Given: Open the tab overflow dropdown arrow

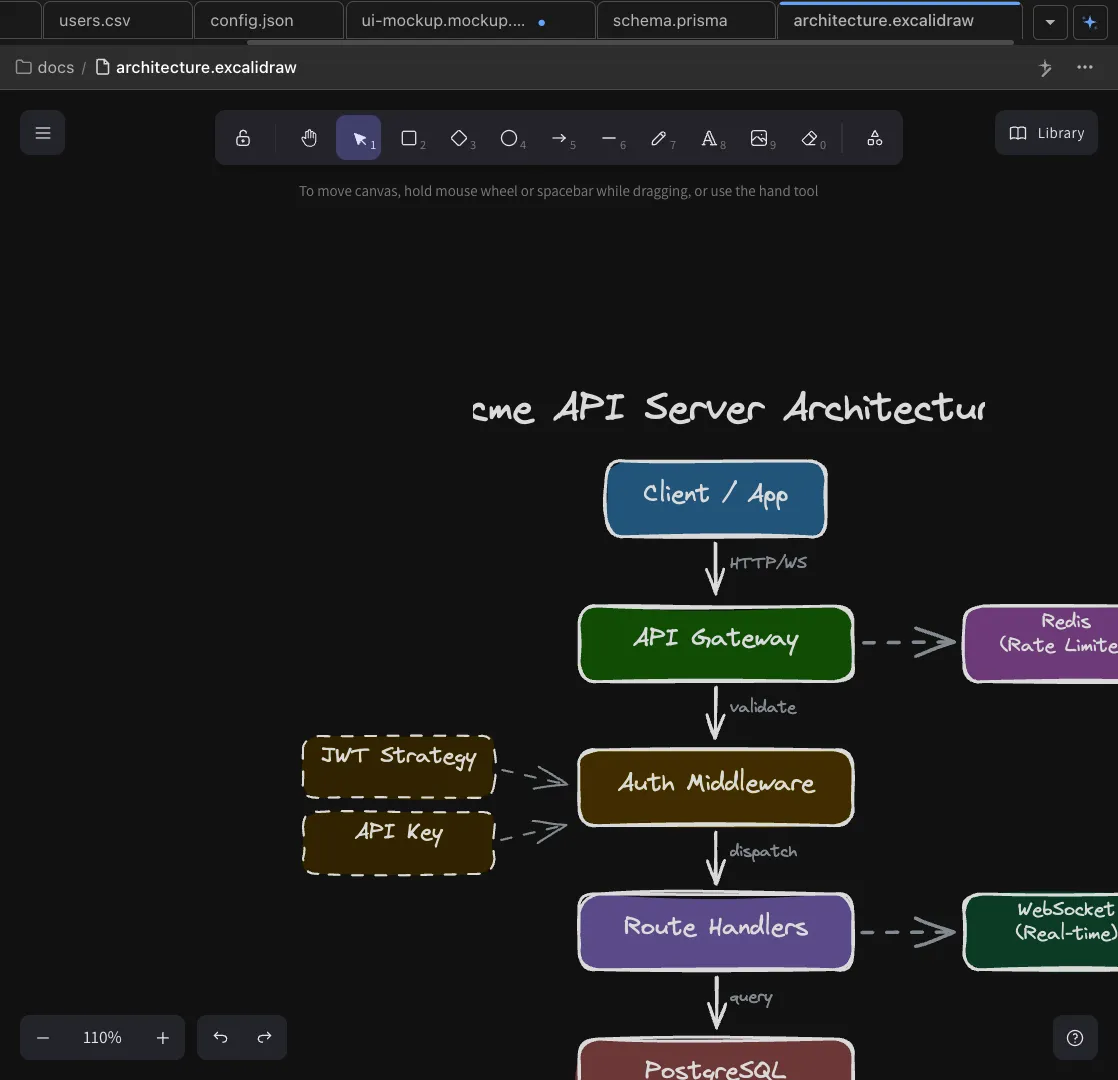Looking at the screenshot, I should pyautogui.click(x=1049, y=21).
